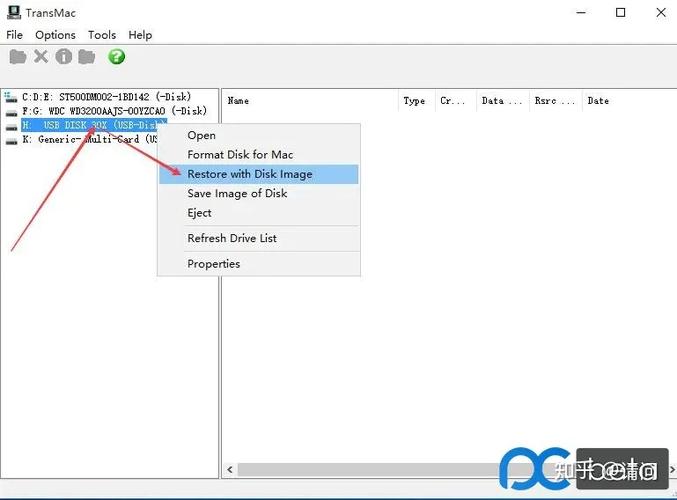This screenshot has height=500, width=677.
Task: Click the info toolbar icon
Action: (64, 57)
